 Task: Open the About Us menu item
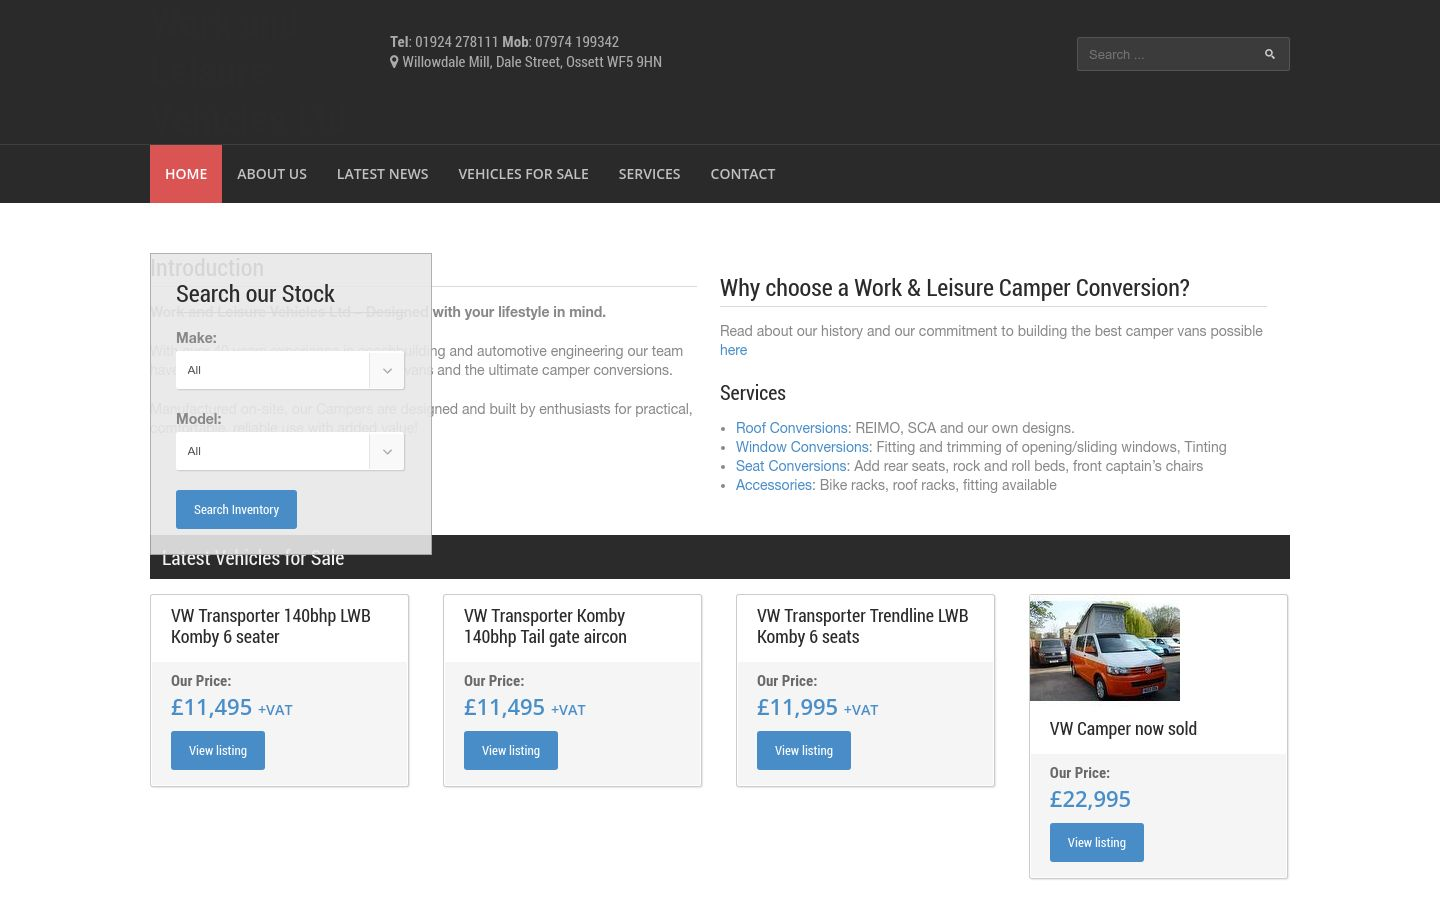click(272, 174)
